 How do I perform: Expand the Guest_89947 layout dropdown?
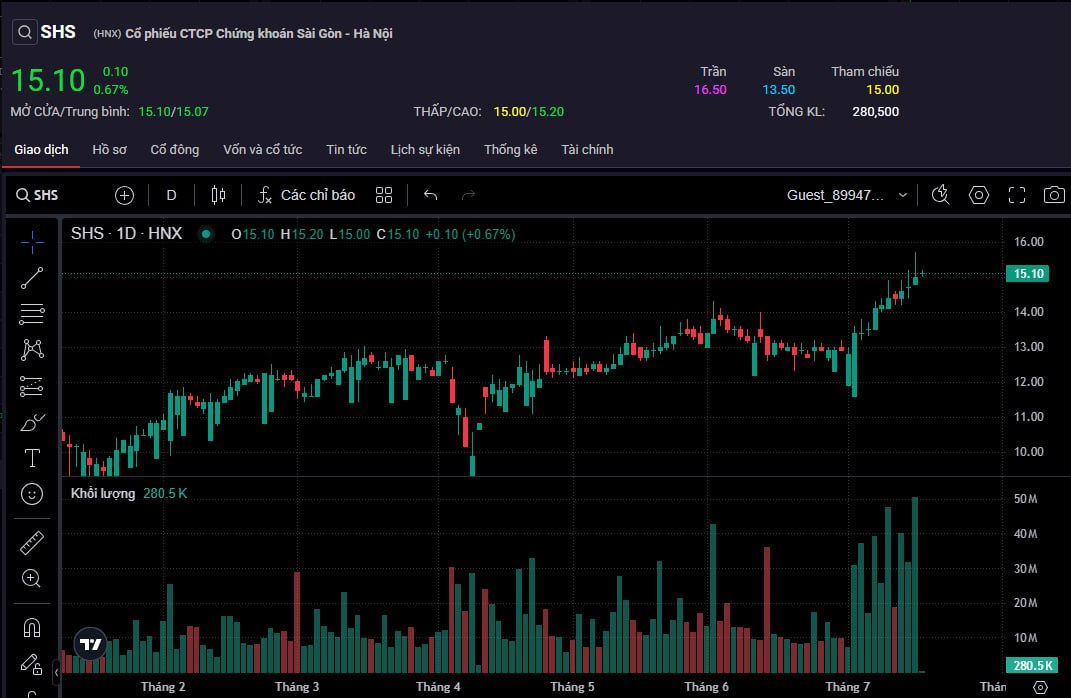[x=847, y=195]
